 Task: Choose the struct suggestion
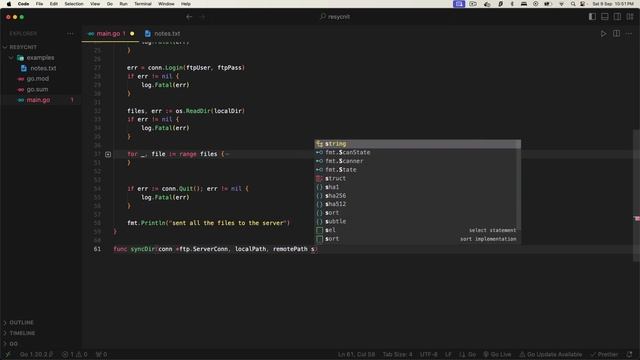(x=416, y=178)
